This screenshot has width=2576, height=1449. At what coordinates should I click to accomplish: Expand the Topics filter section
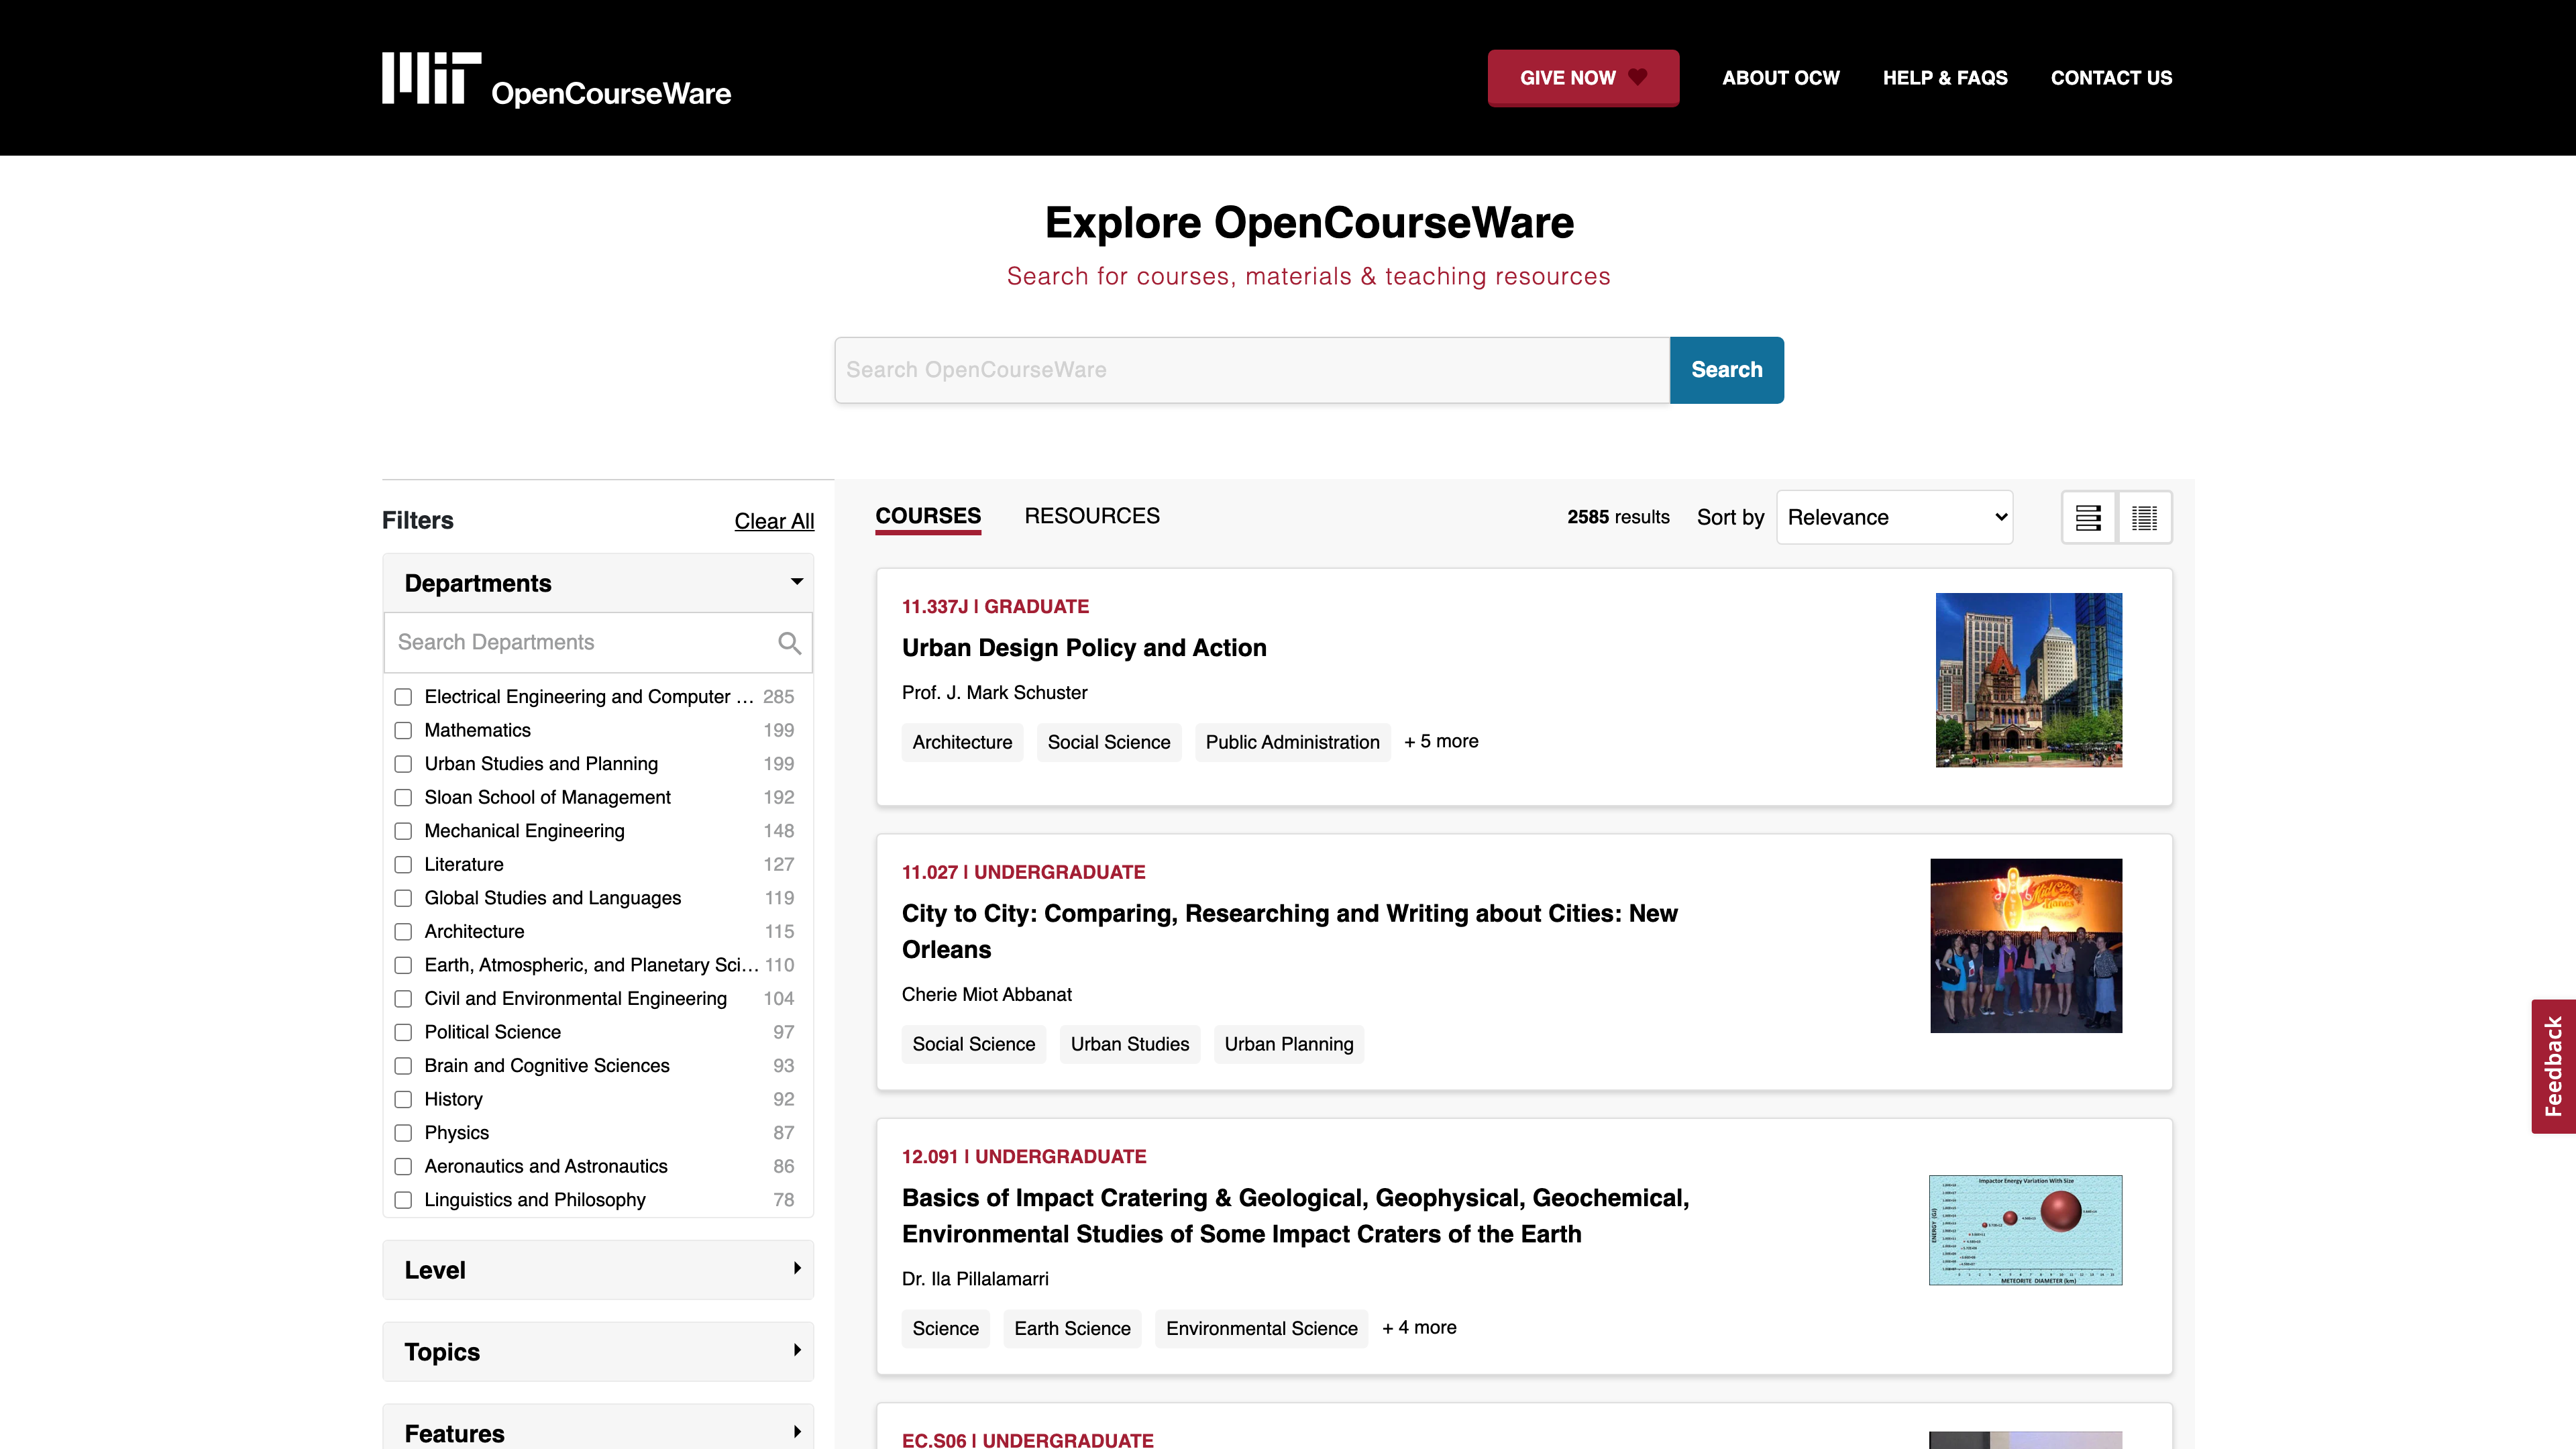[x=598, y=1352]
